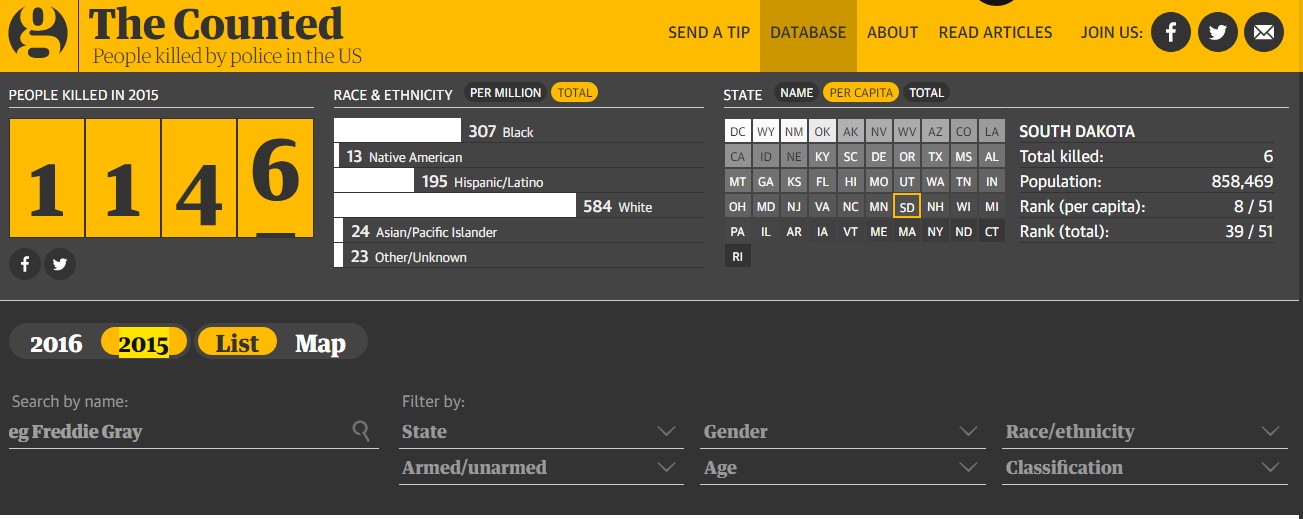
Task: Open the Database menu item
Action: [x=808, y=33]
